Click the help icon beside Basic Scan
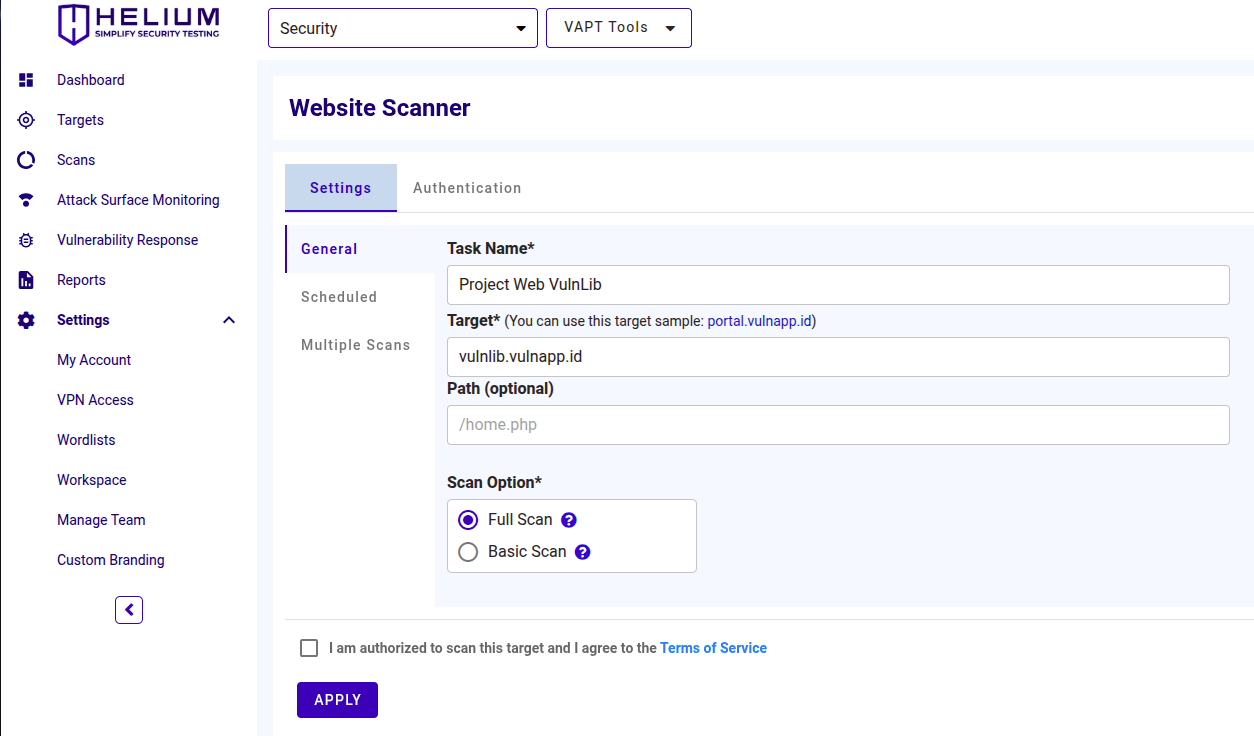The image size is (1254, 736). click(x=583, y=552)
